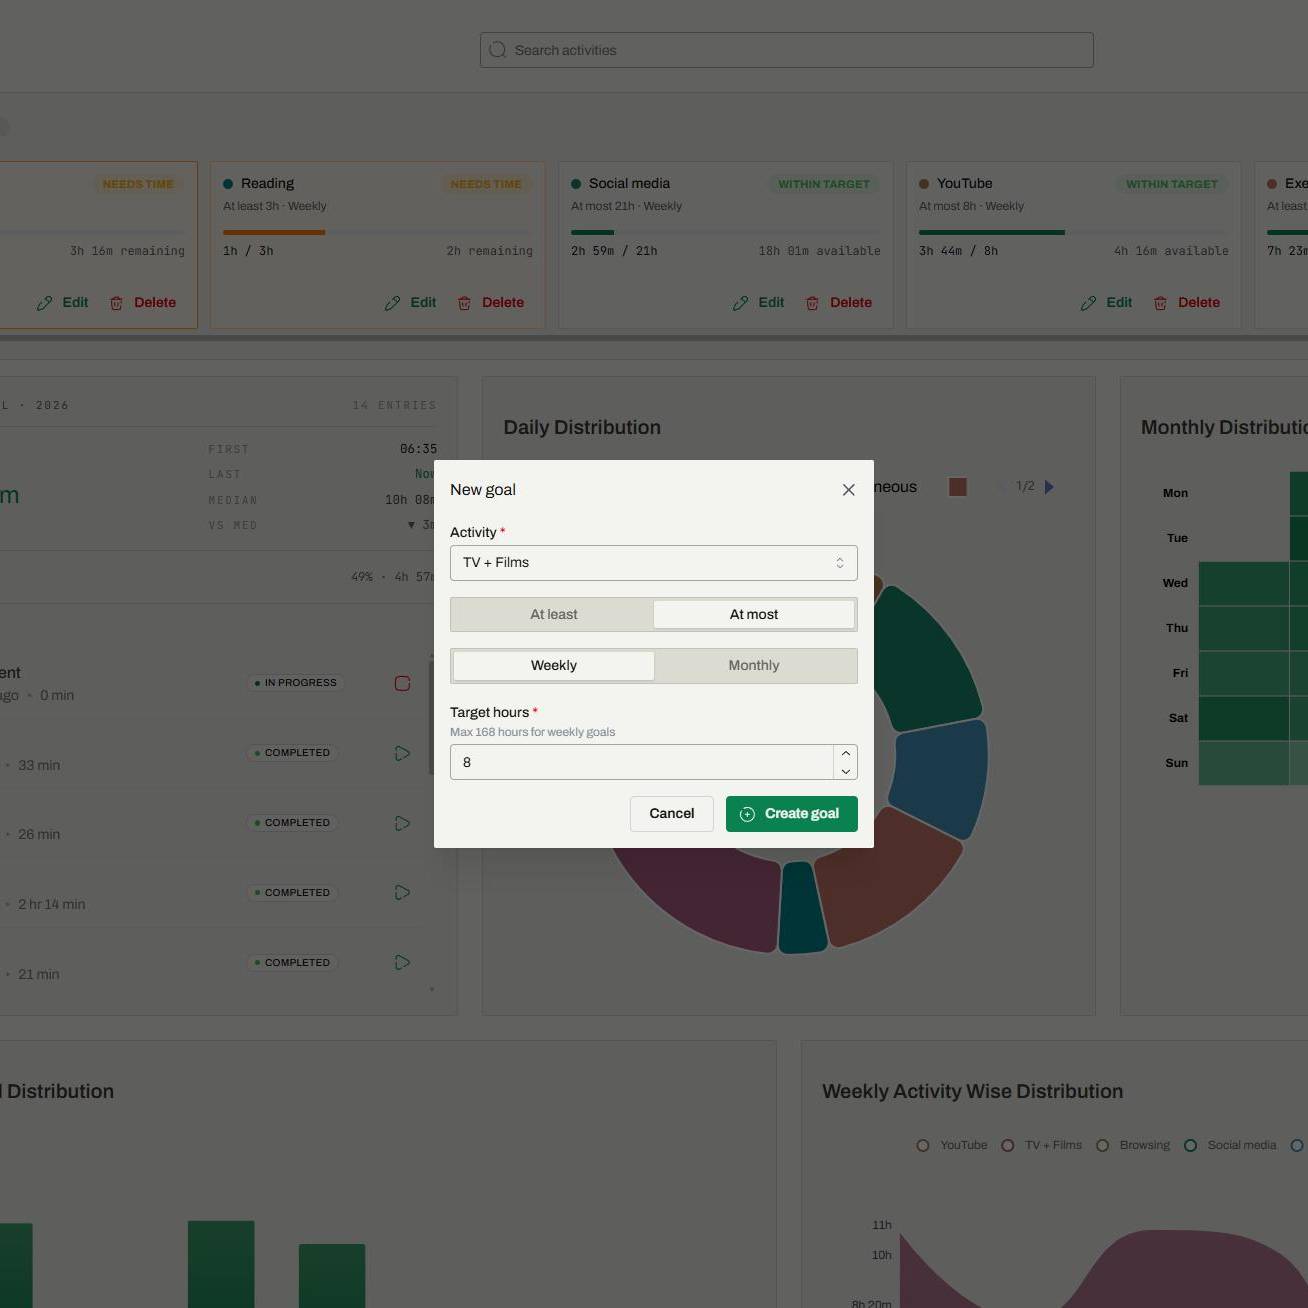
Task: Delete the YouTube goal
Action: coord(1187,303)
